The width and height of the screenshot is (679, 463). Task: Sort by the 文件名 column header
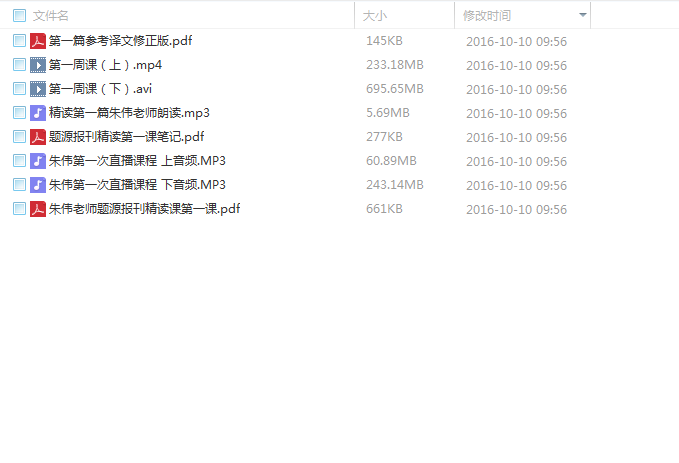click(51, 16)
